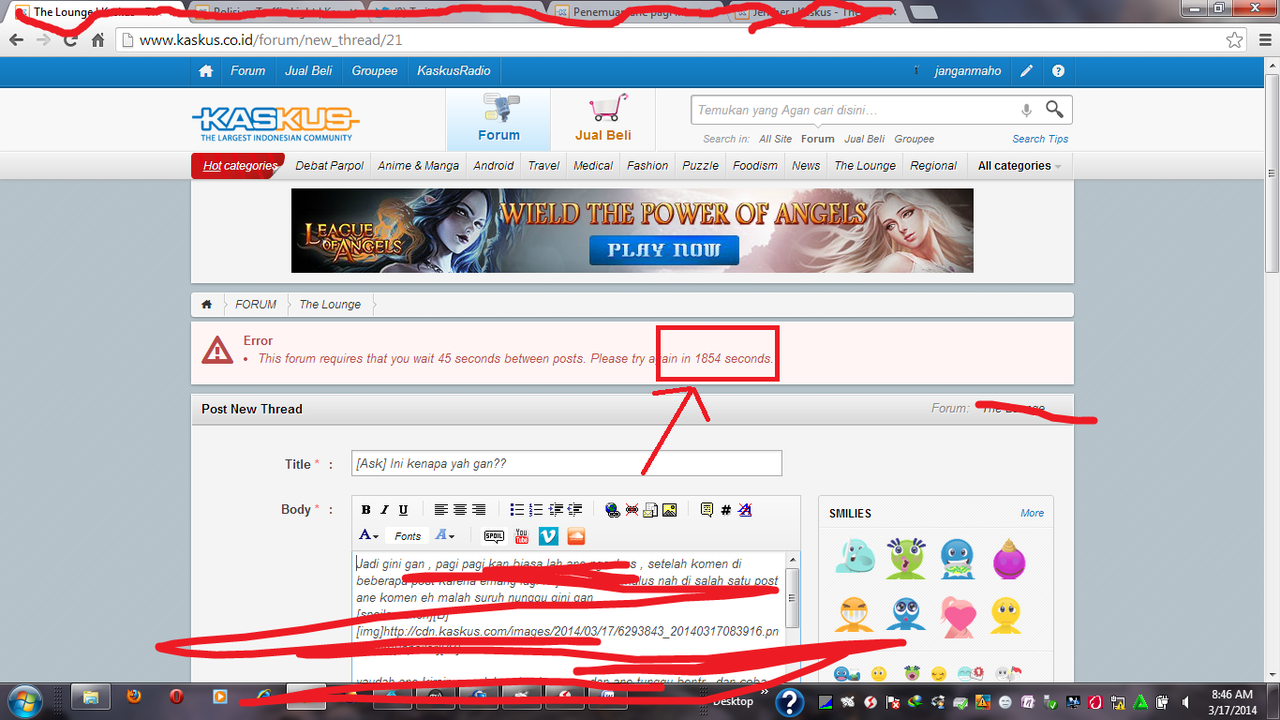Open janganmaho user menu

coord(967,71)
